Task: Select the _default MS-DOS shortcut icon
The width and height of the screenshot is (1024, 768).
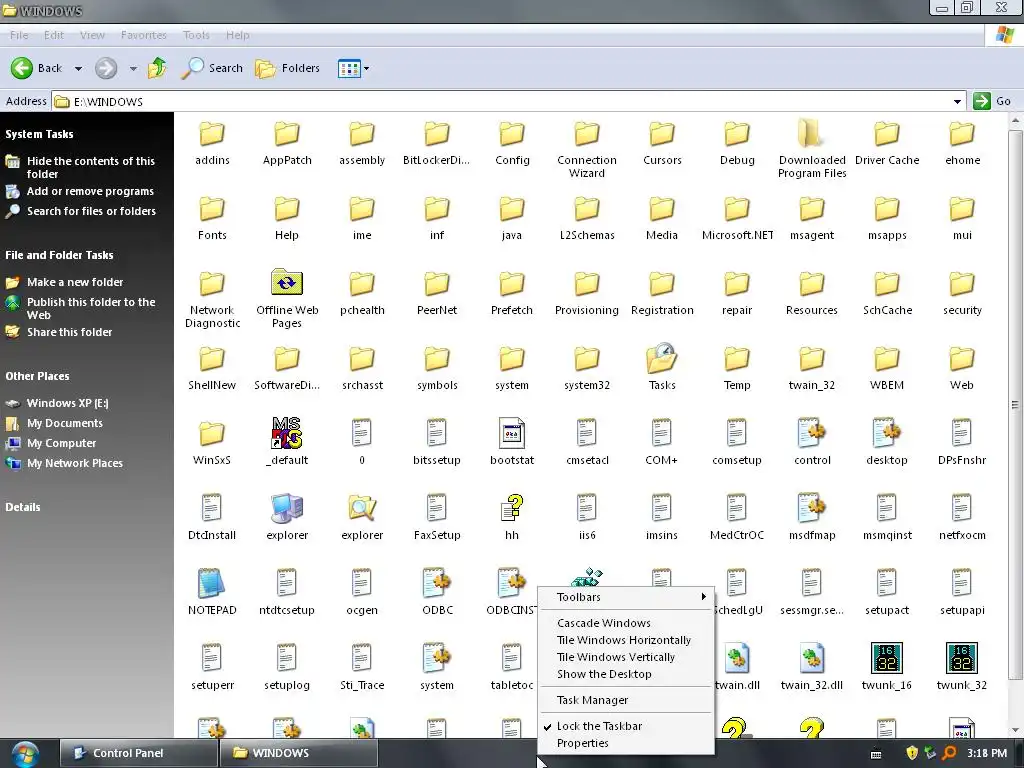Action: (287, 433)
